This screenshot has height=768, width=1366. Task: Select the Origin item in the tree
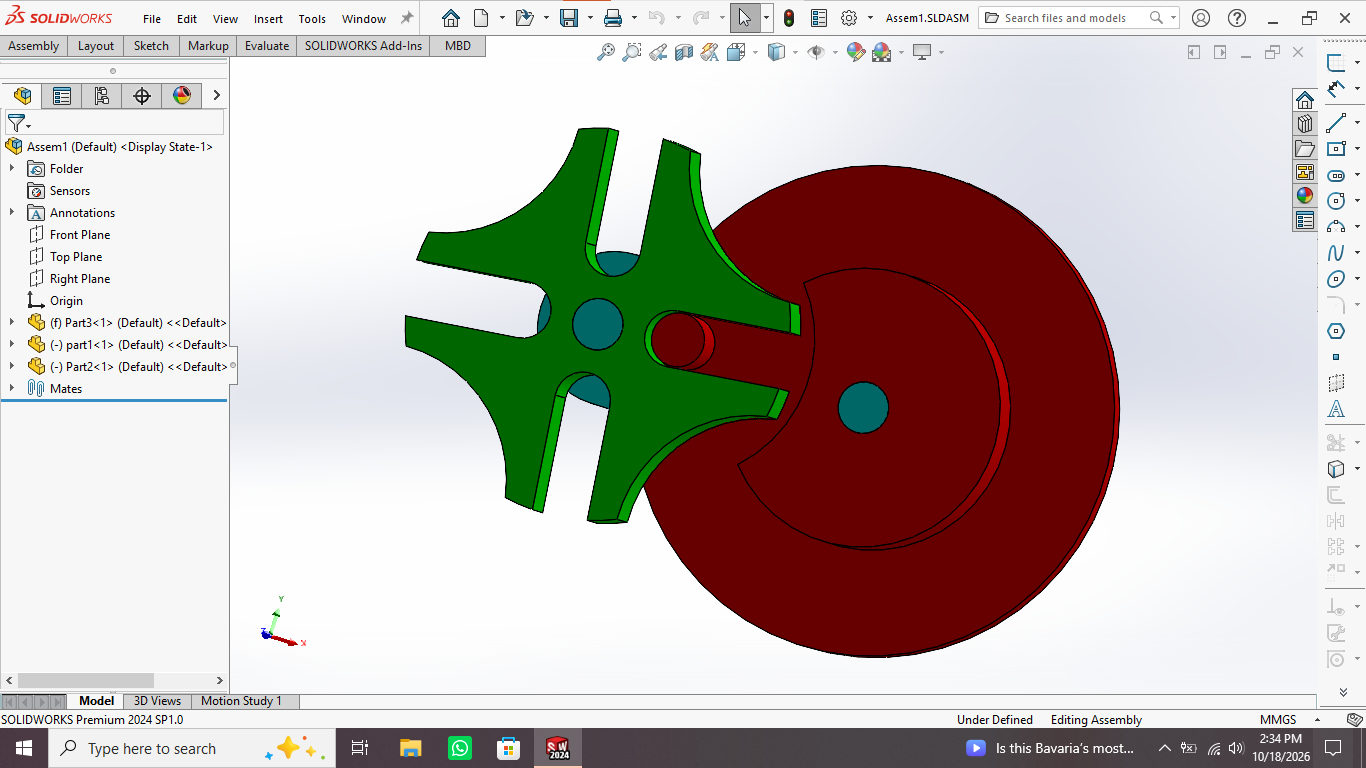coord(66,300)
